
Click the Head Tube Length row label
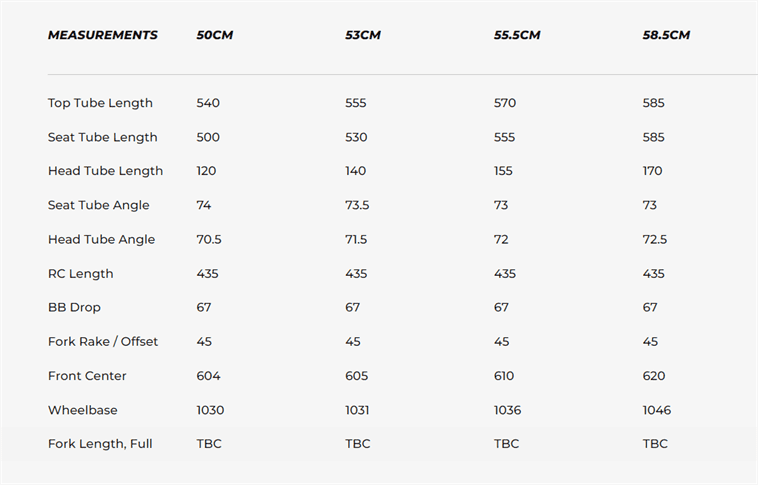(x=105, y=171)
